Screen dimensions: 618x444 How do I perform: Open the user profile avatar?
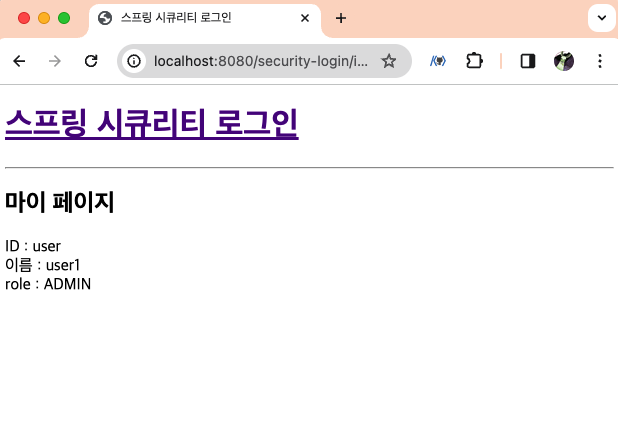(x=564, y=61)
